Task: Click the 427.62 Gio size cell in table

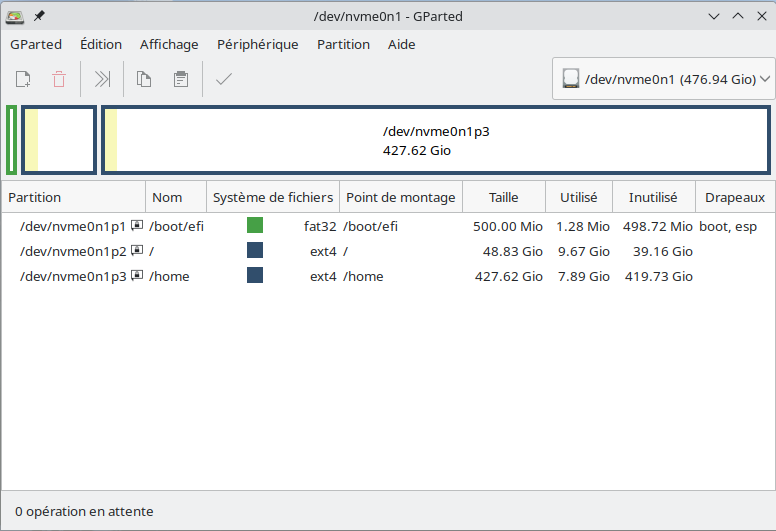Action: 509,276
